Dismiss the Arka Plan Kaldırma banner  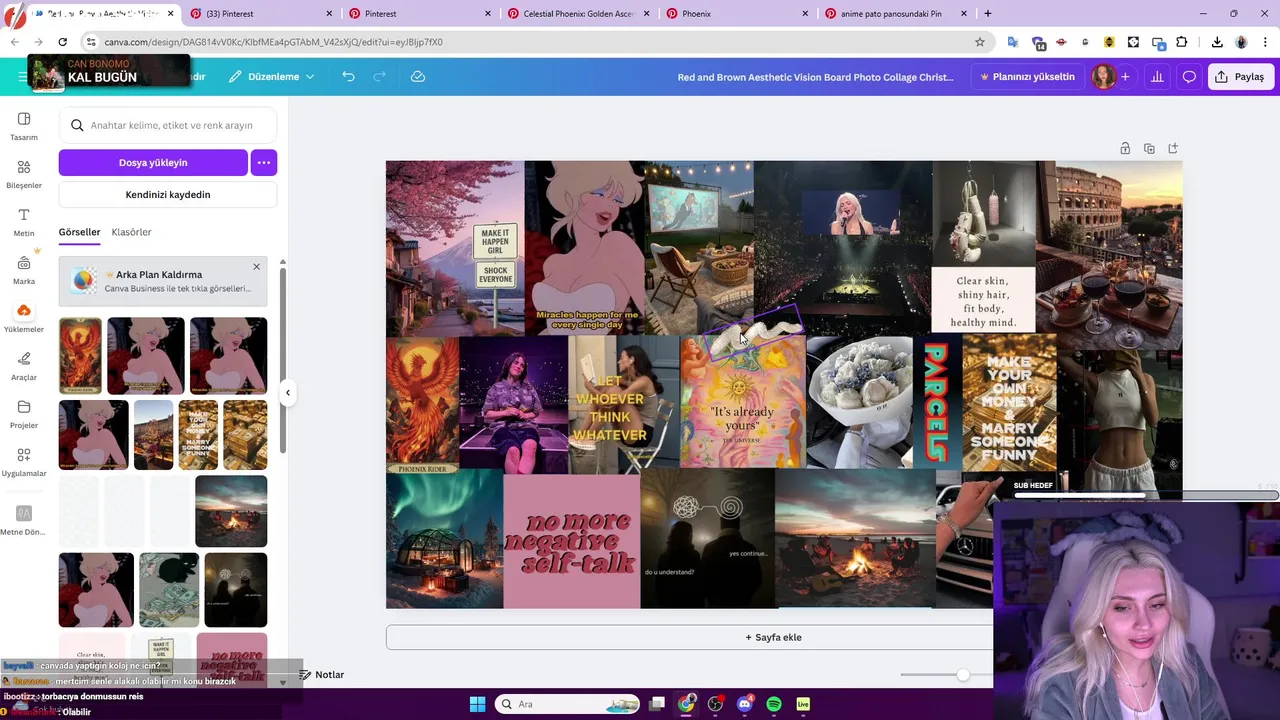(256, 267)
